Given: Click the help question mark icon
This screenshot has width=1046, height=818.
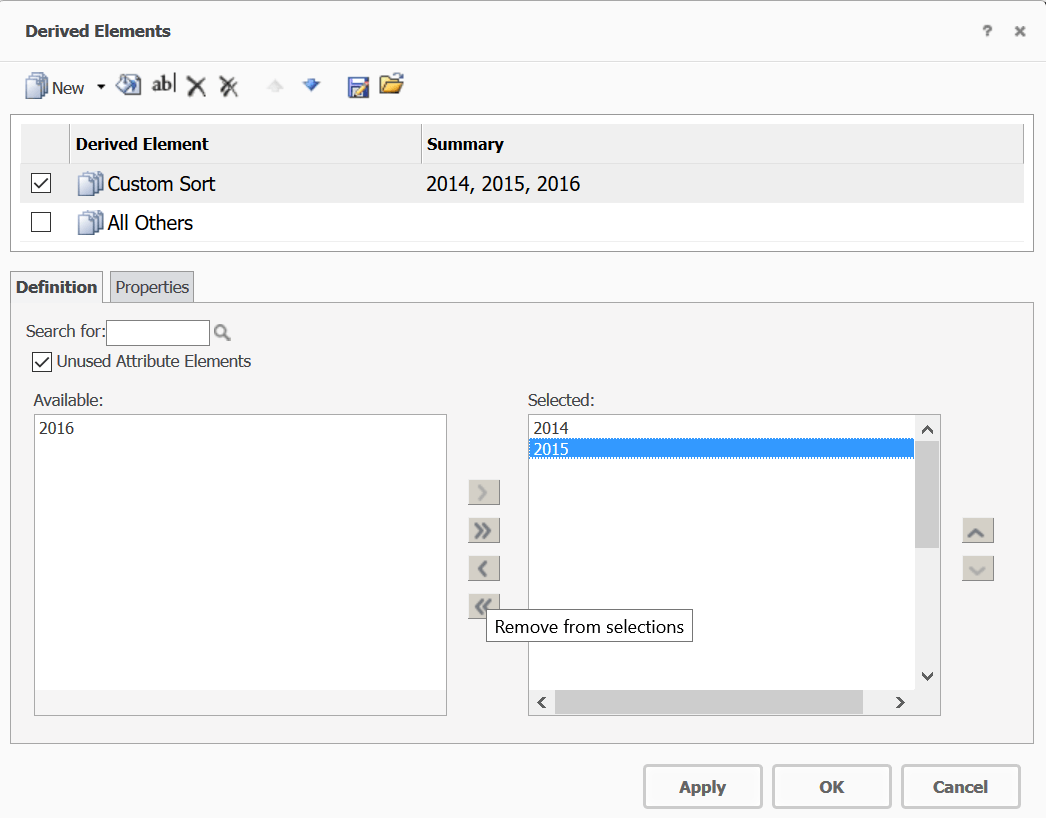Looking at the screenshot, I should [x=987, y=31].
